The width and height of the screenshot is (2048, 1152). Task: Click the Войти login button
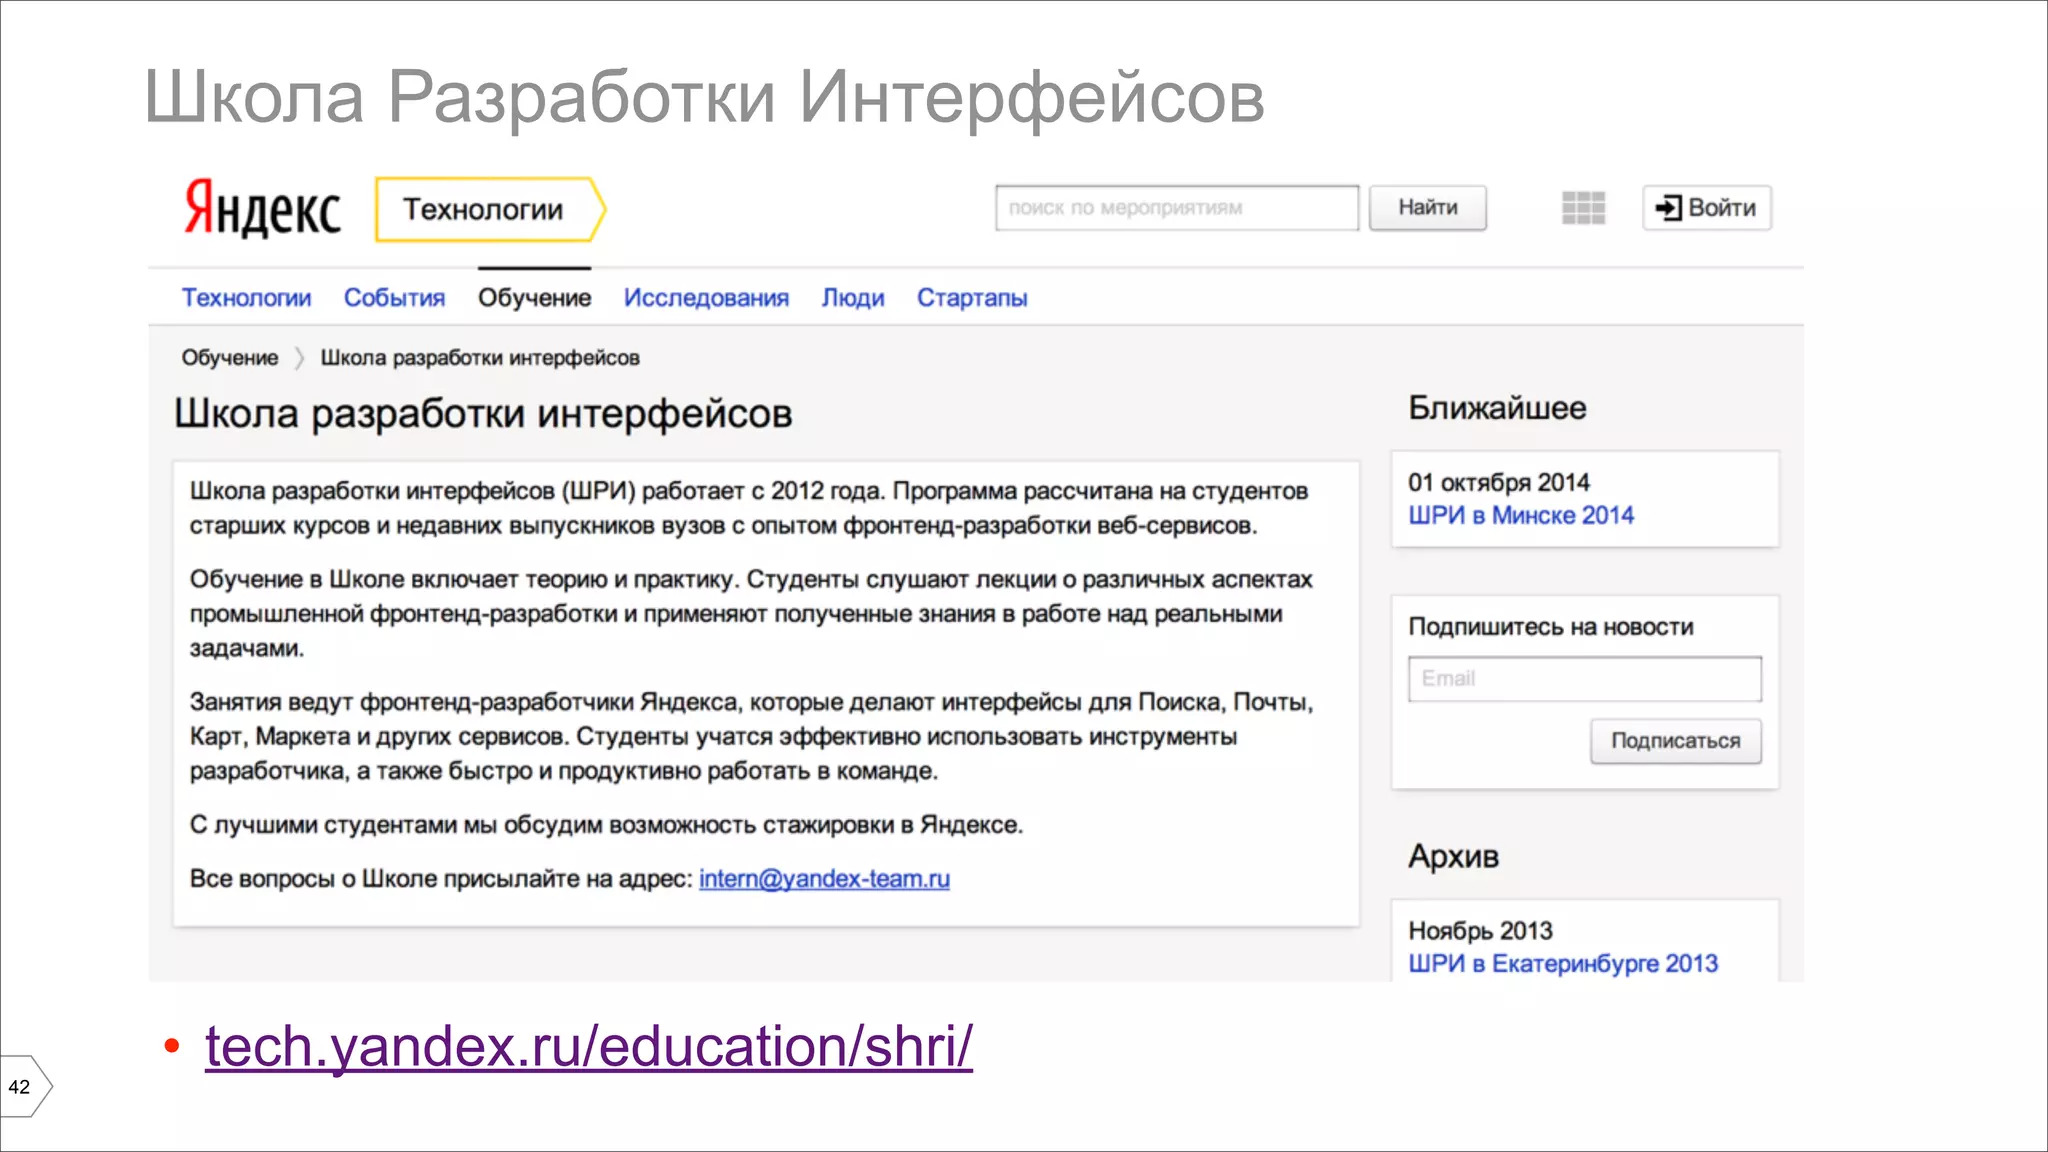pos(1707,208)
